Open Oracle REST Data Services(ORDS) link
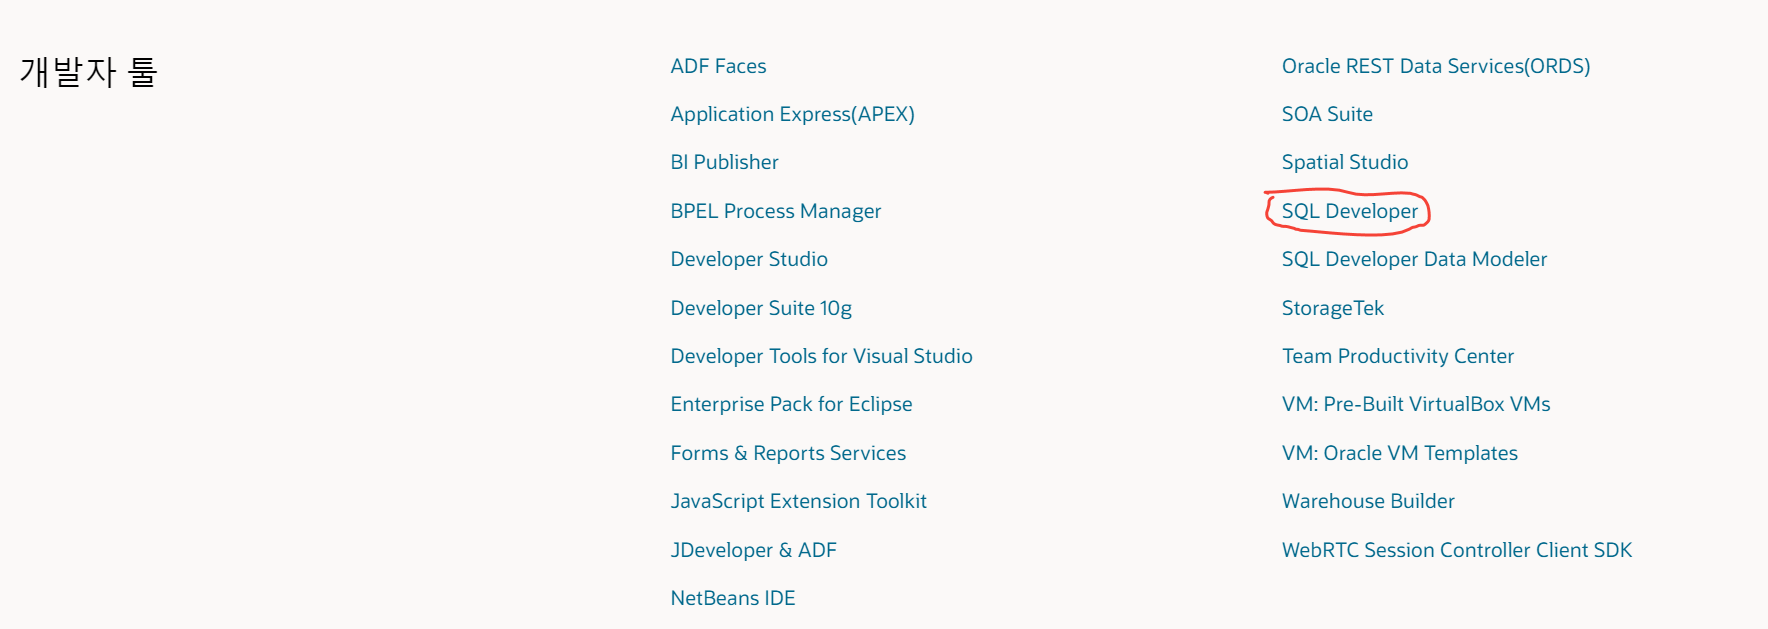This screenshot has height=629, width=1768. click(1436, 66)
